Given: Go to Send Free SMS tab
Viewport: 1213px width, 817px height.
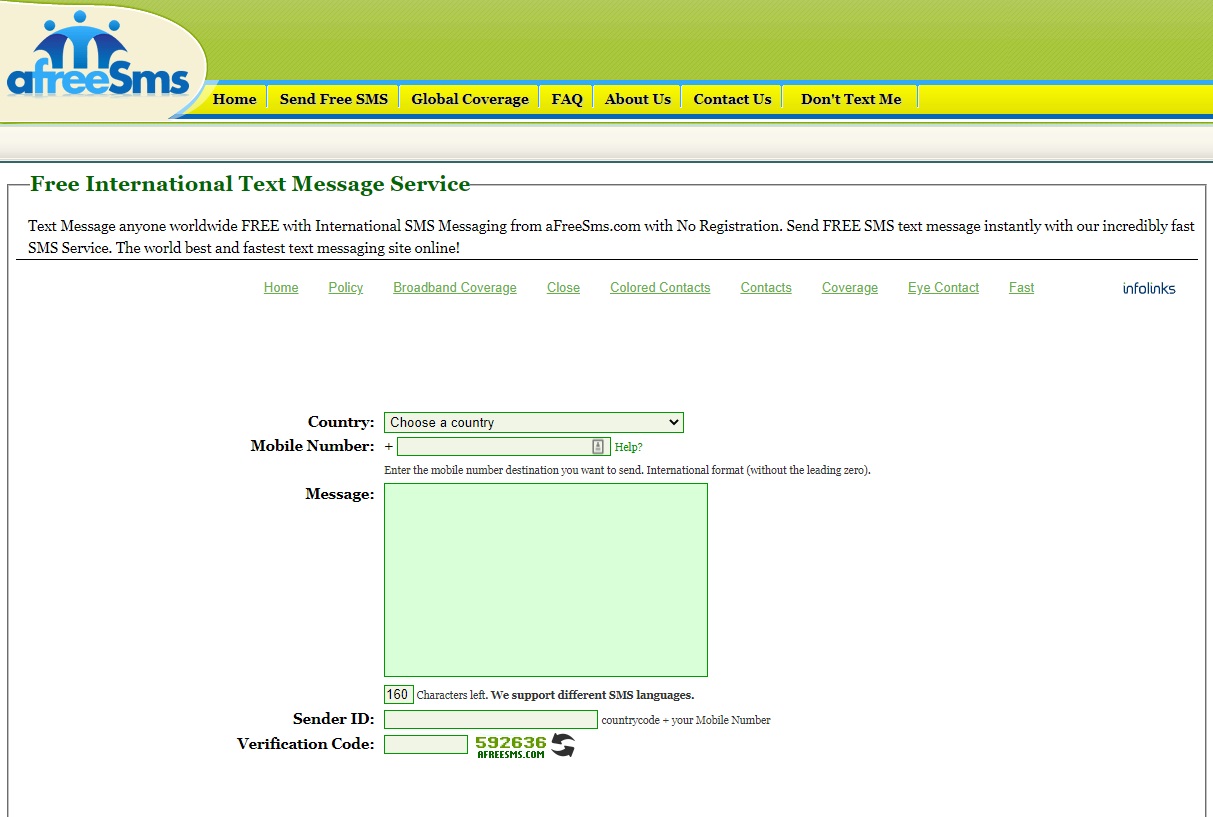Looking at the screenshot, I should coord(333,99).
